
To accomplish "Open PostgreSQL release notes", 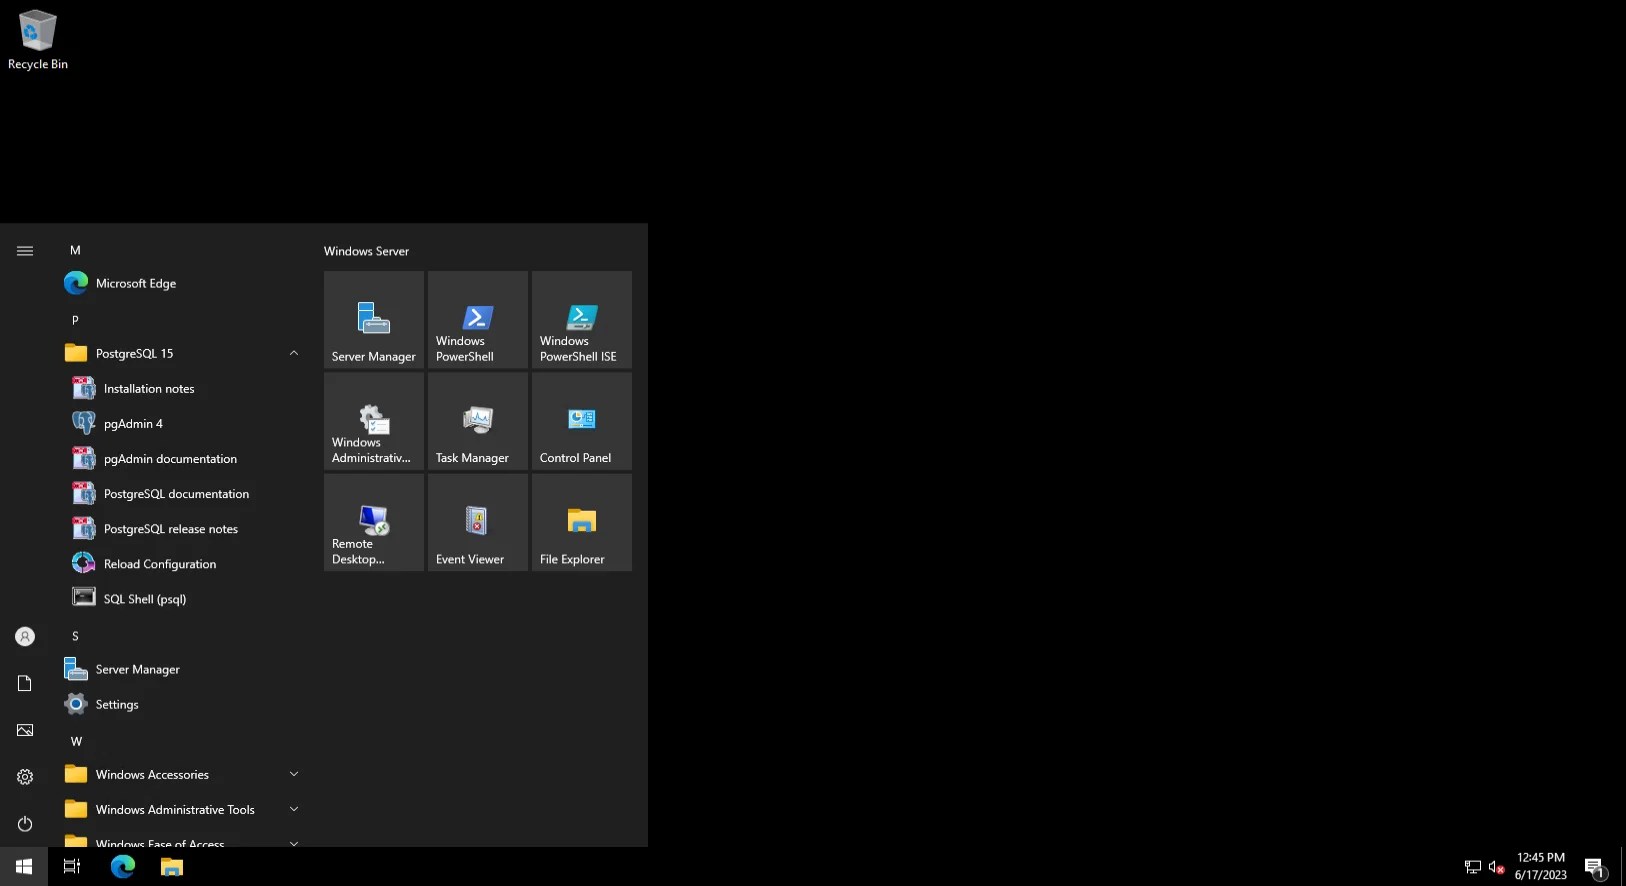I will (x=180, y=529).
